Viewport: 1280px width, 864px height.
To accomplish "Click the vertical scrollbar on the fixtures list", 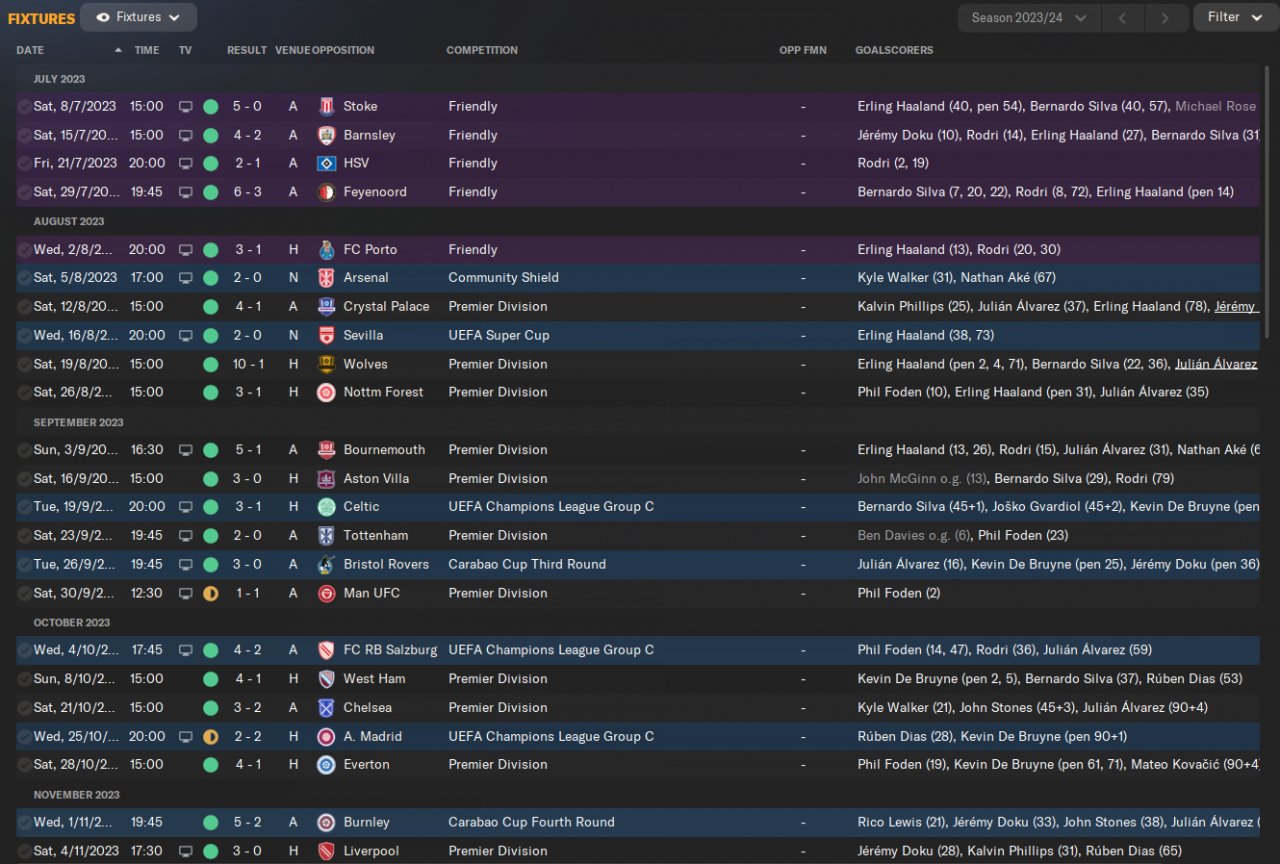I will coord(1267,200).
